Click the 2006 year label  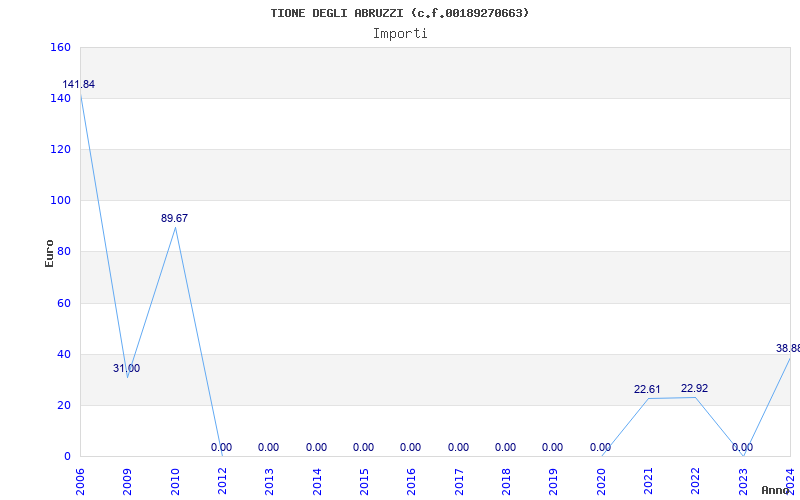click(x=80, y=482)
